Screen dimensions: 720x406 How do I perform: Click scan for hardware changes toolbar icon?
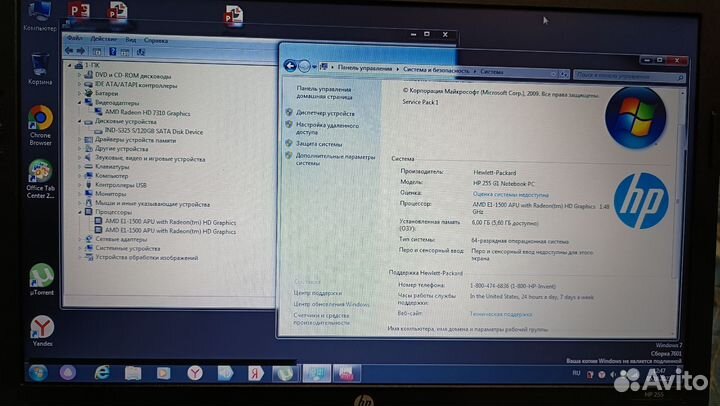tap(141, 52)
